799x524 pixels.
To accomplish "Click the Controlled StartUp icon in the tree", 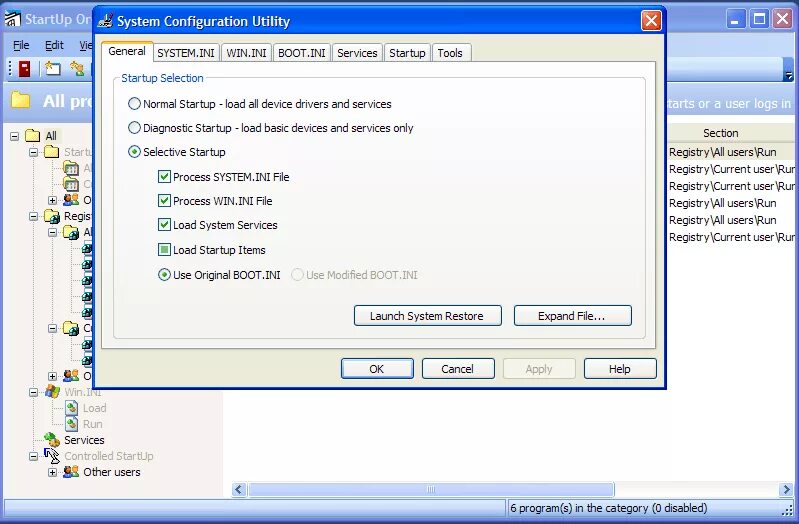I will 51,456.
